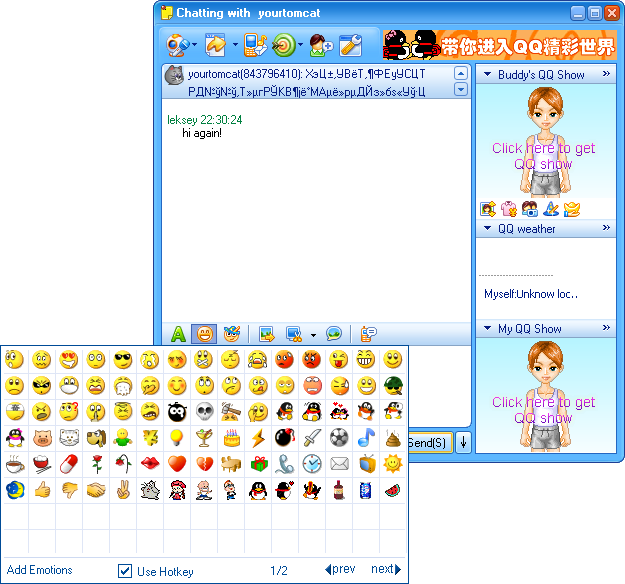Click the chat bubble scene icon

334,333
